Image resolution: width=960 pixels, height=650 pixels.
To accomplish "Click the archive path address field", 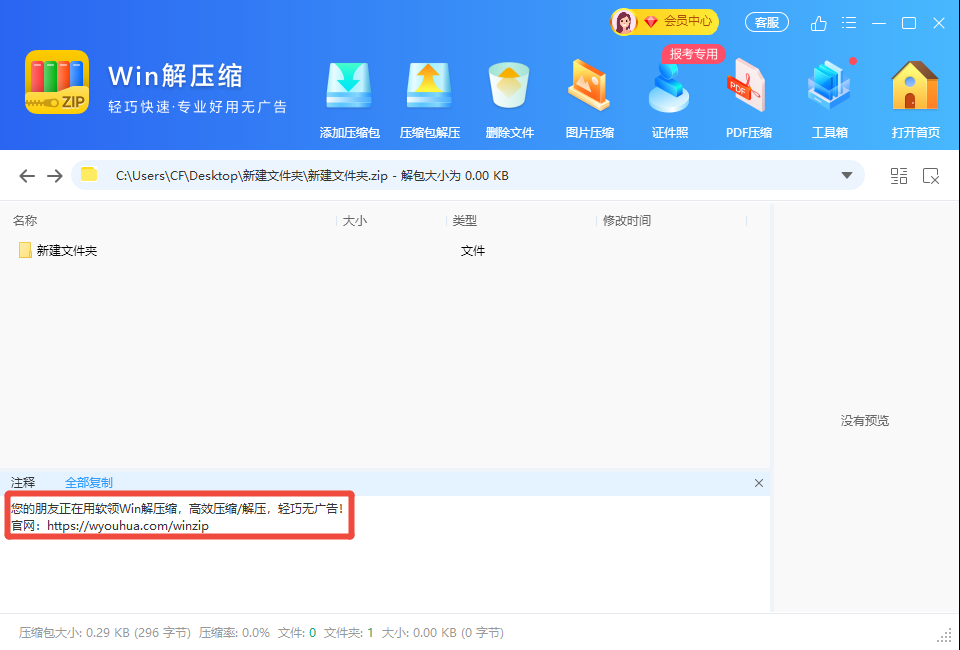I will 468,176.
